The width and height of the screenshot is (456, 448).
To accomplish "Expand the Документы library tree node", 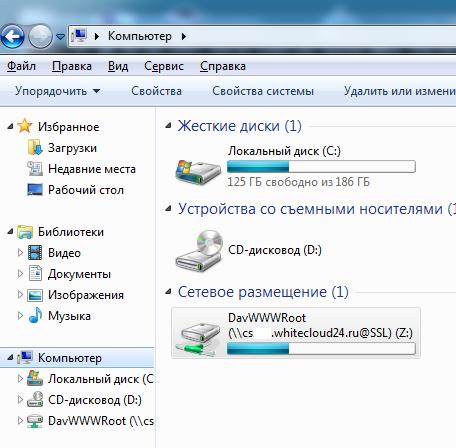I will [x=20, y=274].
